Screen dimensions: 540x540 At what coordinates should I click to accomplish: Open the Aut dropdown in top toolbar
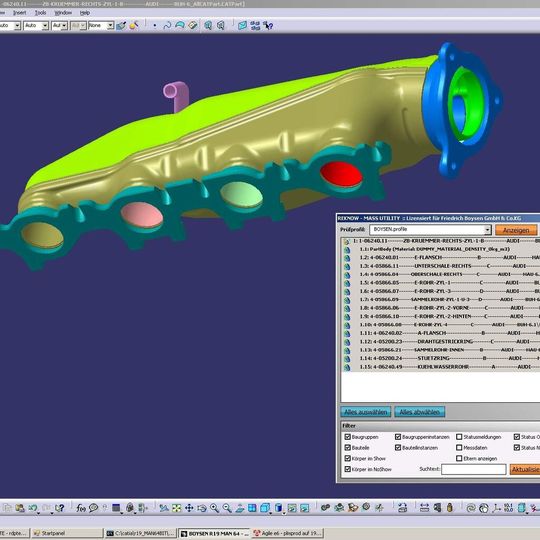point(64,25)
